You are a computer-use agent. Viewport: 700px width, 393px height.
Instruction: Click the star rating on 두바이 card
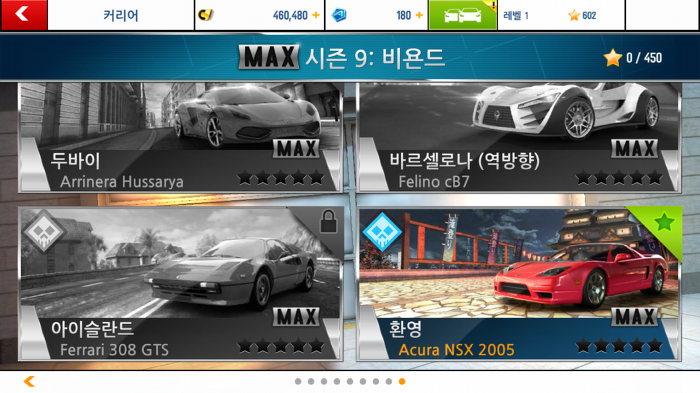point(280,178)
